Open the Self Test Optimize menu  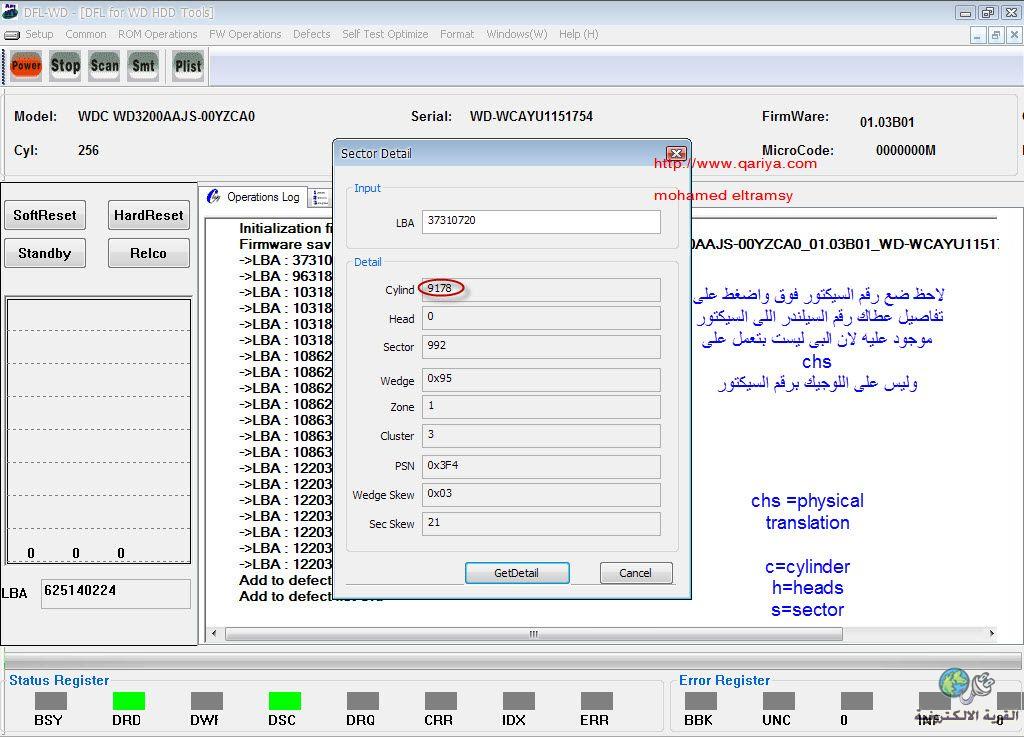385,34
